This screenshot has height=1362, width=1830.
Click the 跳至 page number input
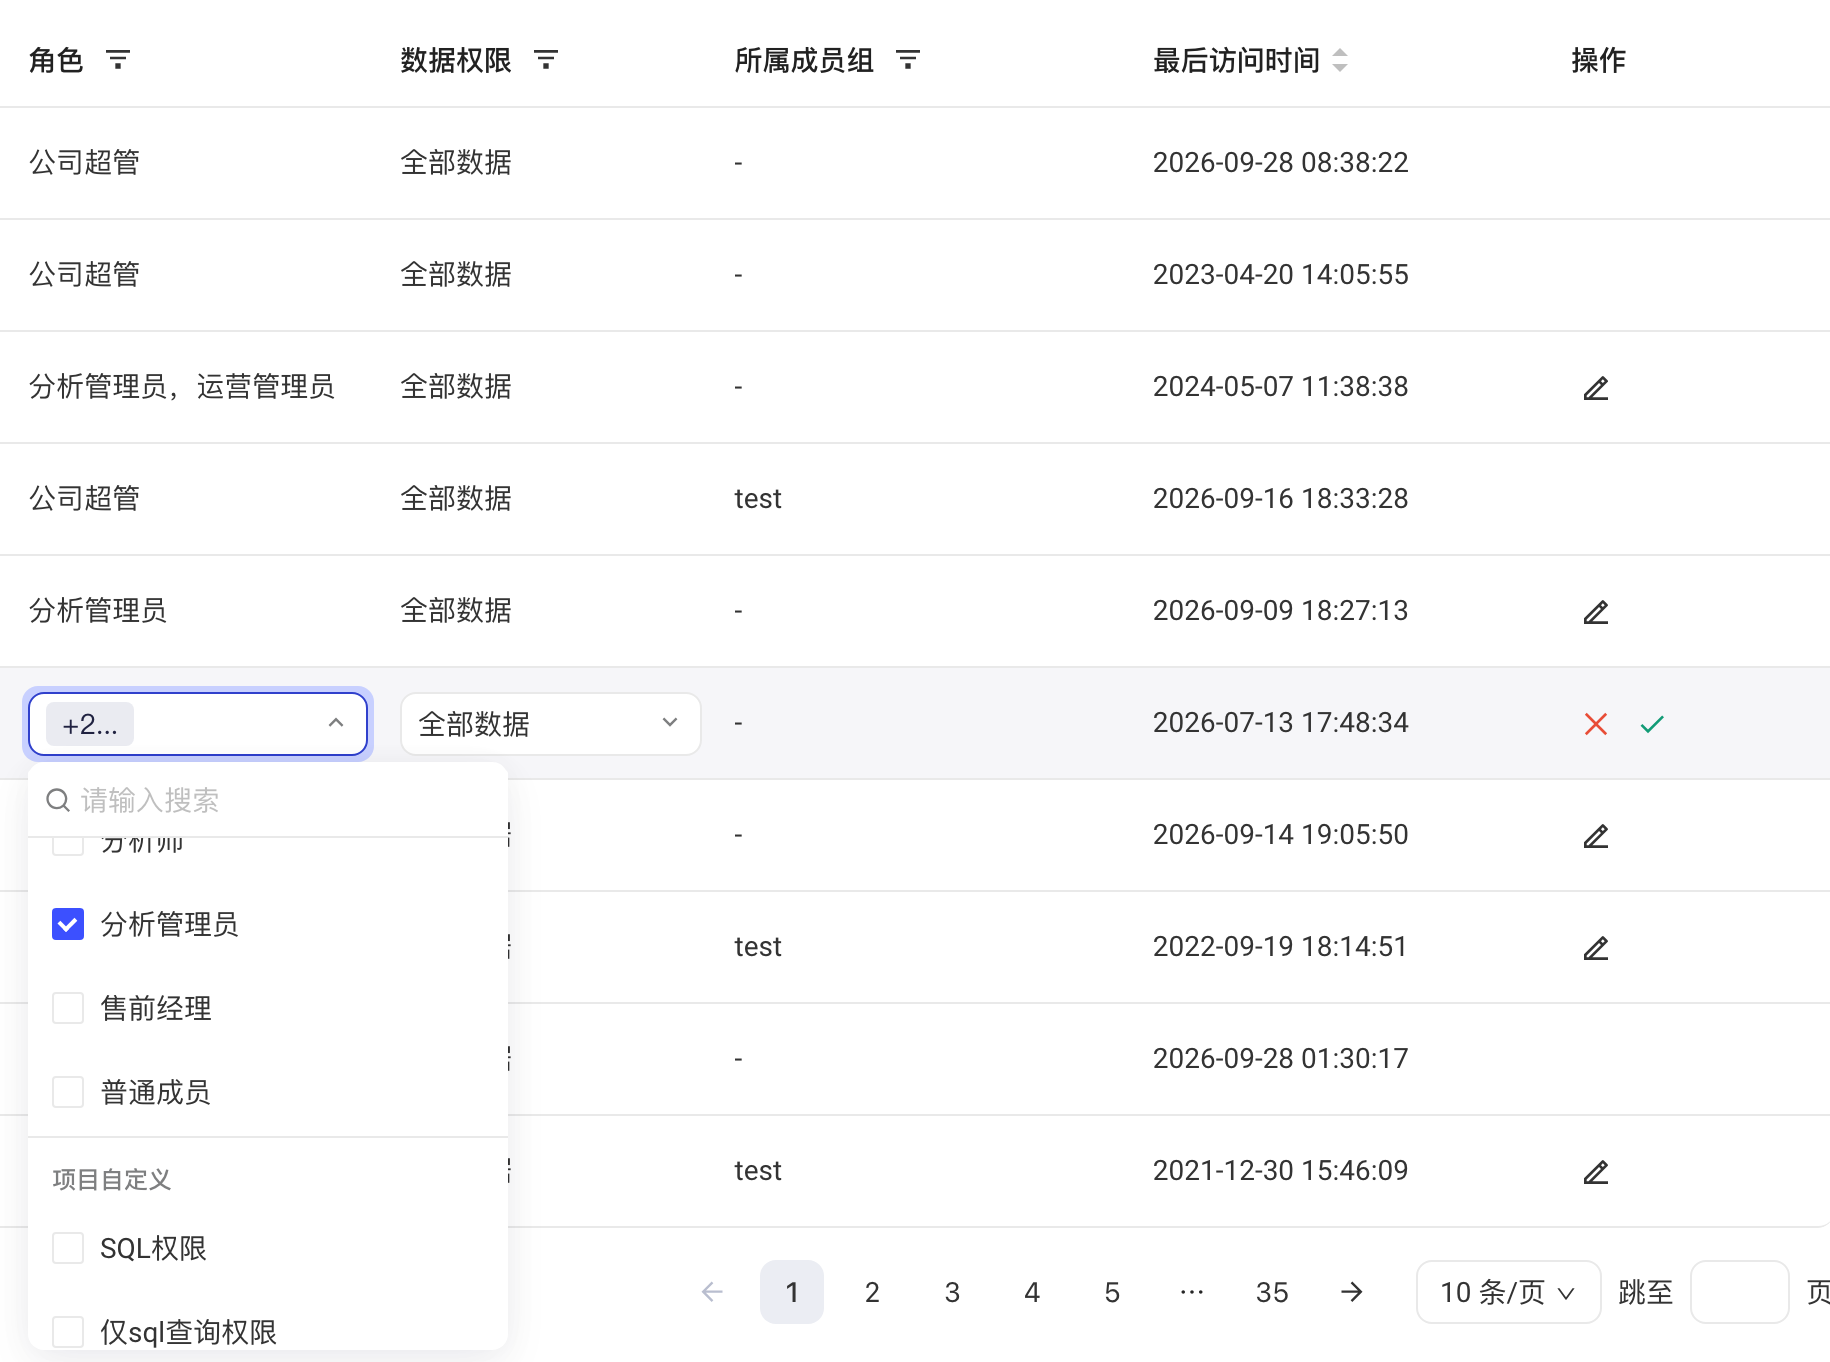click(x=1739, y=1292)
